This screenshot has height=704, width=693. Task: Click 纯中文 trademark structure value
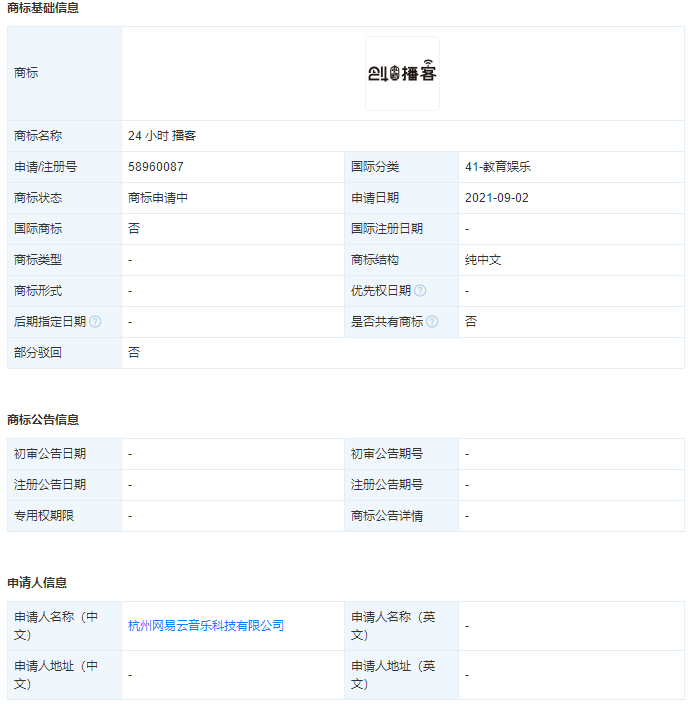coord(483,260)
